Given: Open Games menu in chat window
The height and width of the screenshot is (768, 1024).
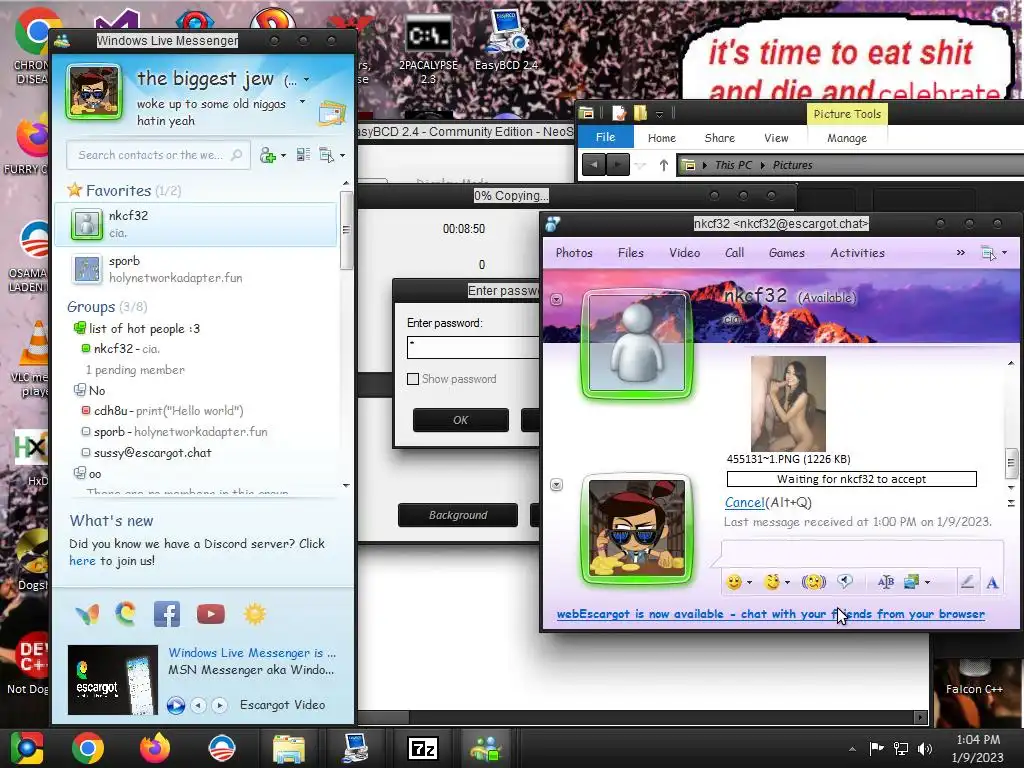Looking at the screenshot, I should pos(787,253).
